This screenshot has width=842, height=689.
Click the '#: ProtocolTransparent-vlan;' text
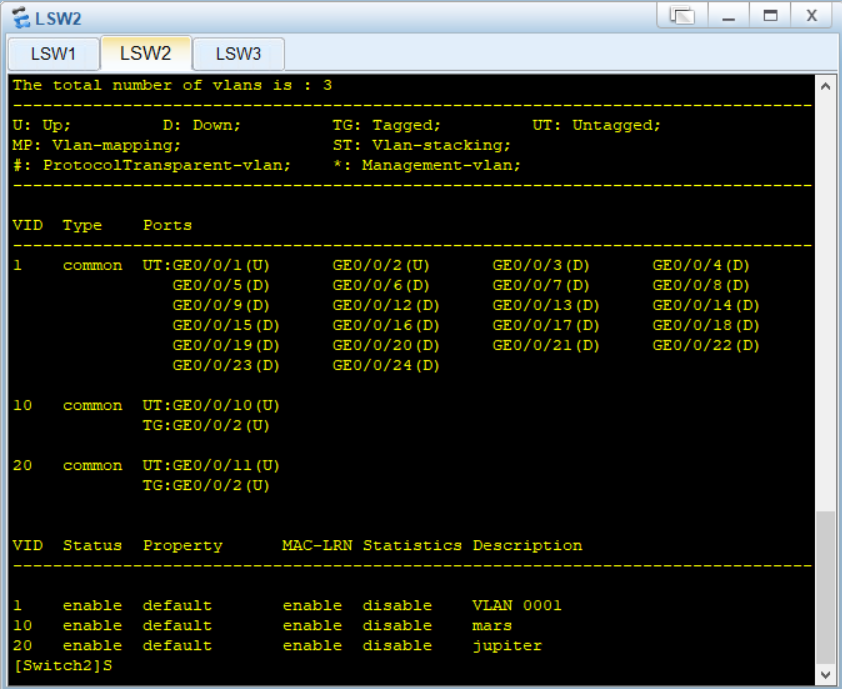[x=151, y=165]
